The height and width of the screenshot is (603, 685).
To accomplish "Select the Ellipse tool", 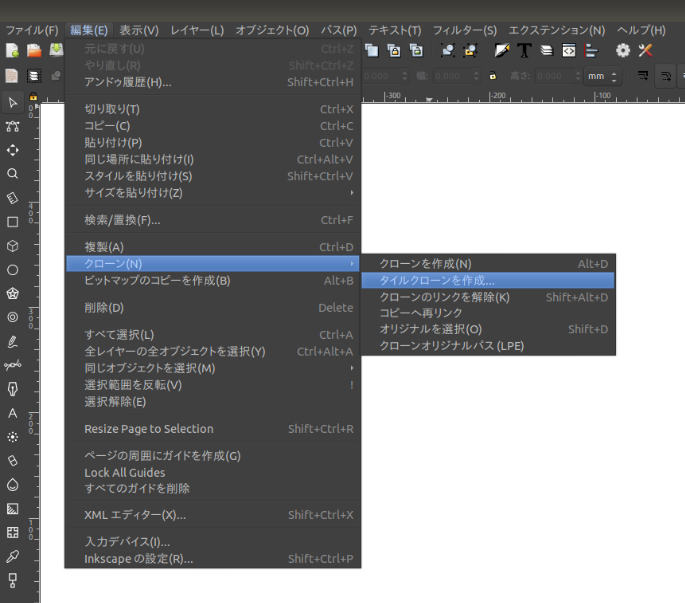I will pyautogui.click(x=13, y=270).
